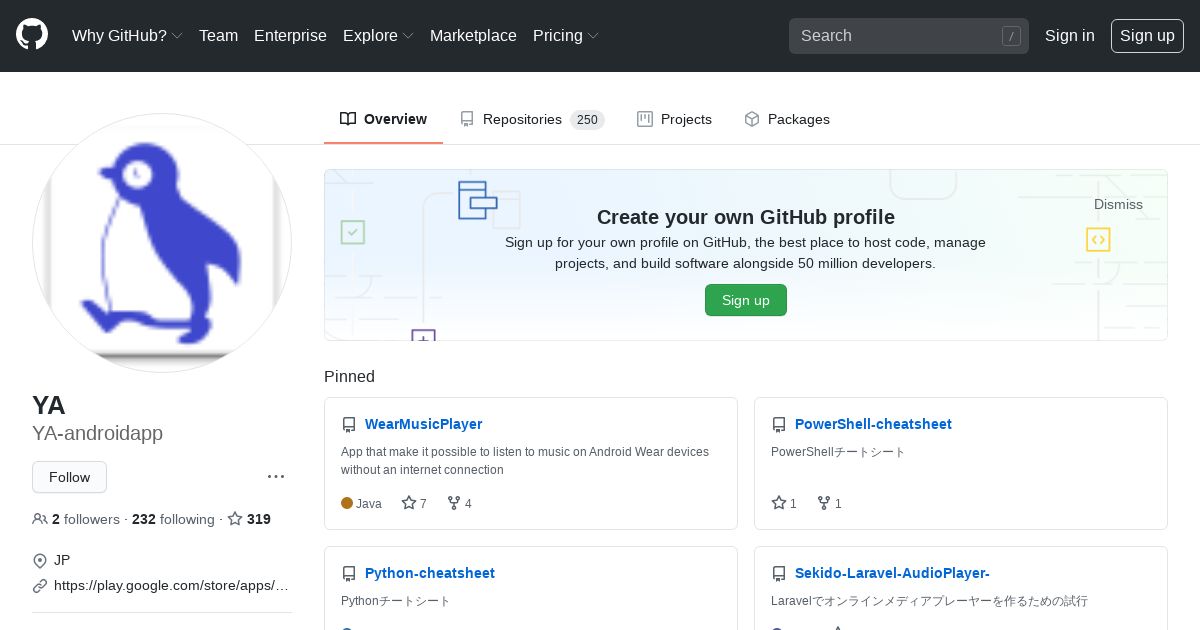Image resolution: width=1200 pixels, height=630 pixels.
Task: Click the fork icon in WearMusicPlayer card
Action: [x=454, y=503]
